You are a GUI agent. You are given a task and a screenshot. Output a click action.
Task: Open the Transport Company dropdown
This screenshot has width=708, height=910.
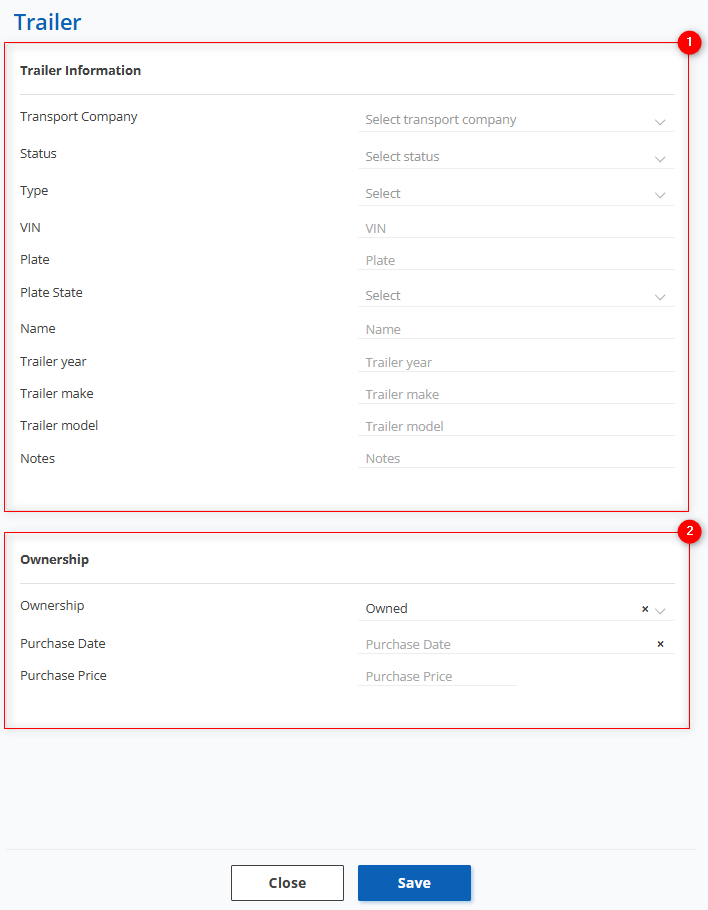point(515,120)
